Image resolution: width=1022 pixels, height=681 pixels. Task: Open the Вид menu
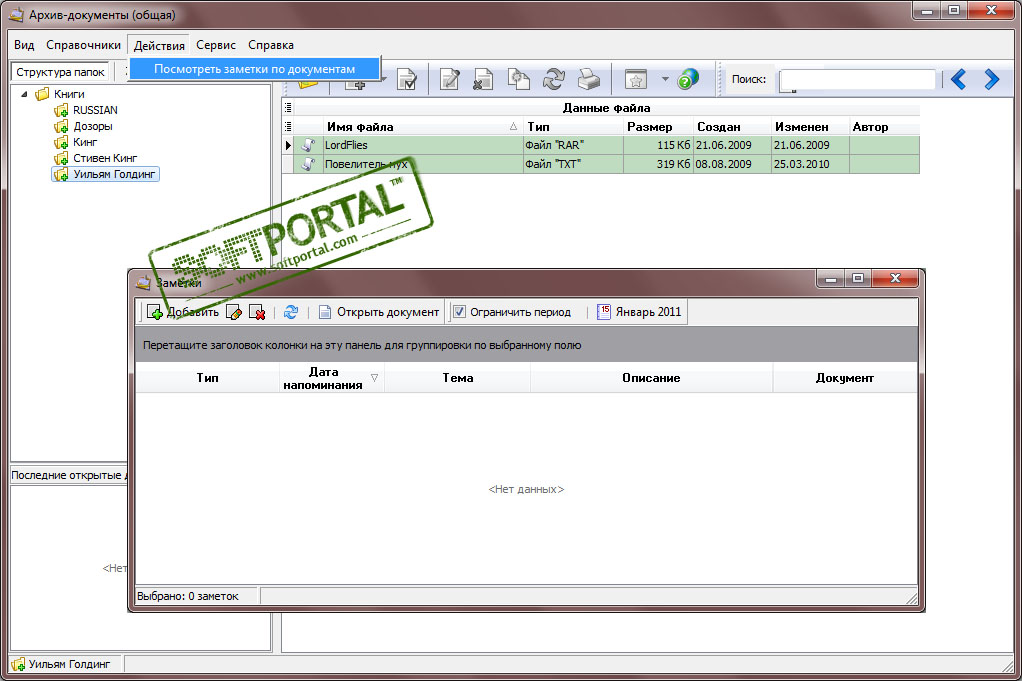pyautogui.click(x=24, y=45)
